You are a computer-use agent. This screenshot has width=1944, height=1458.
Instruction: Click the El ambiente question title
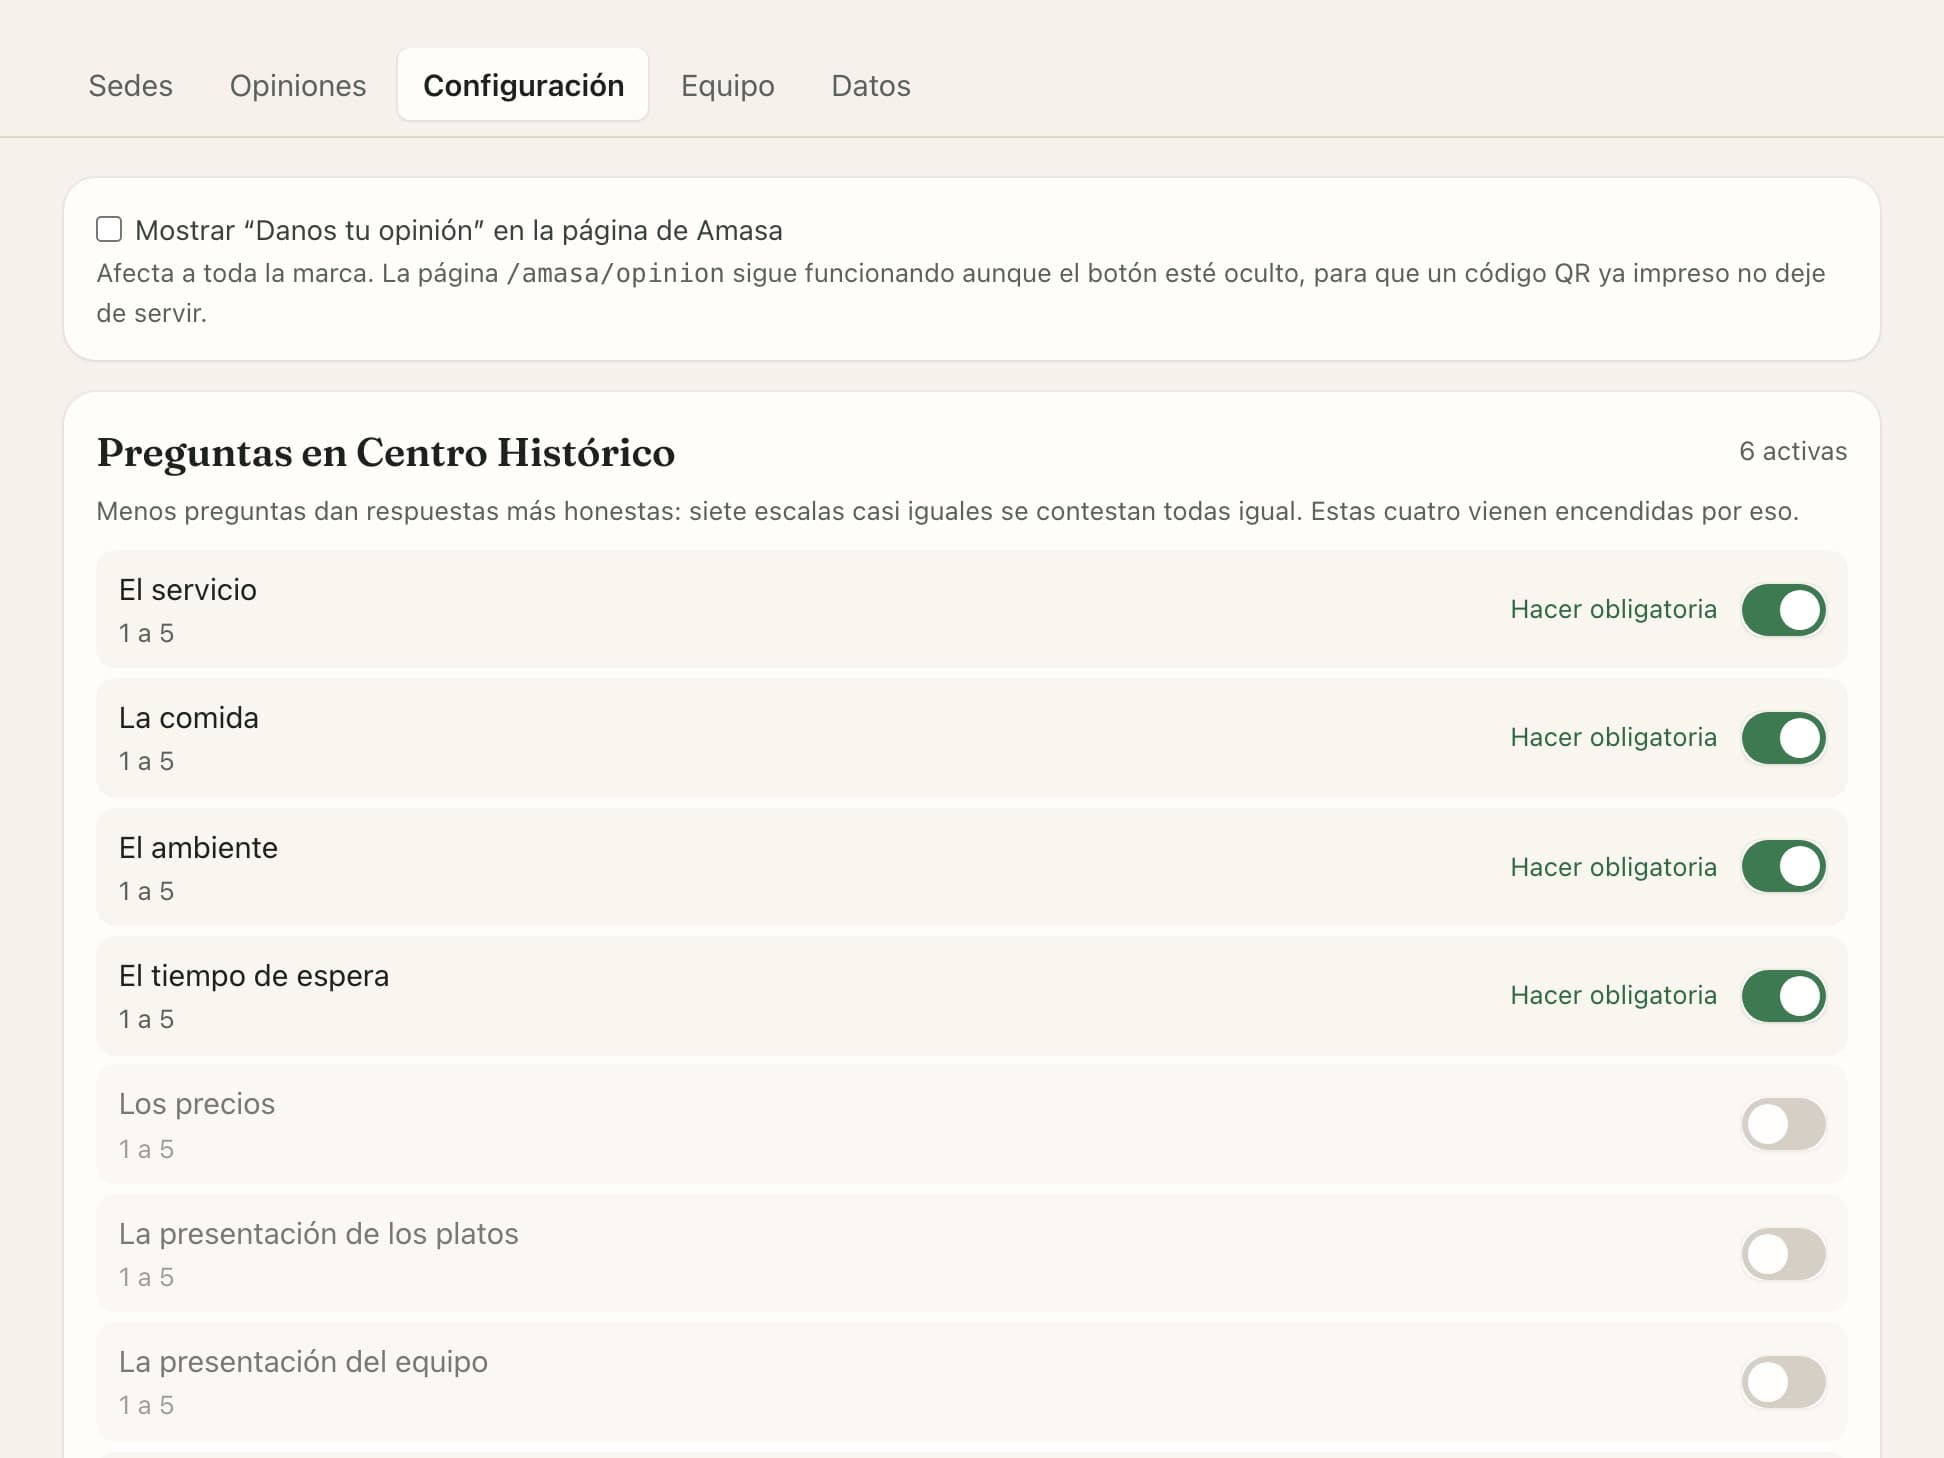point(198,847)
